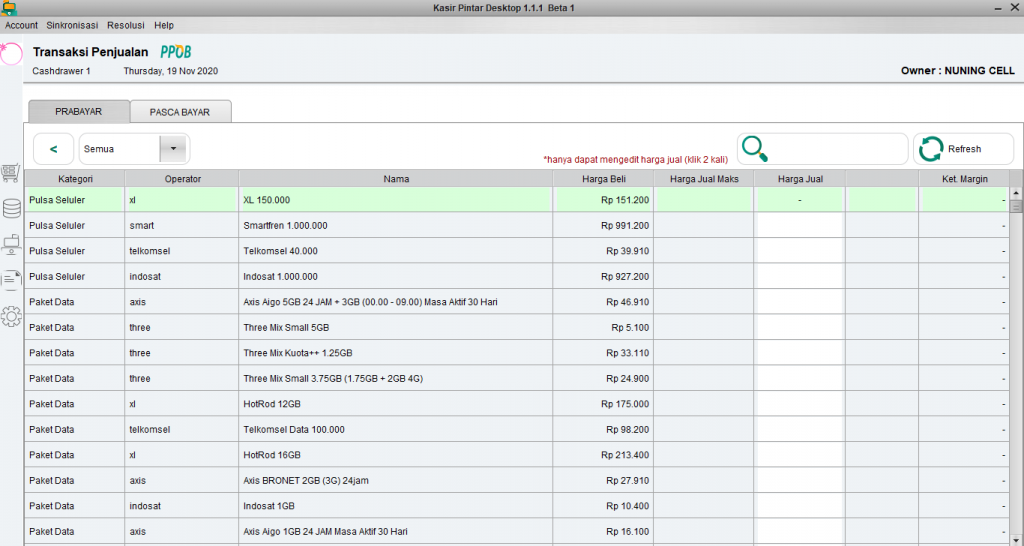Click the Rp 39.910 price cell

coord(603,251)
